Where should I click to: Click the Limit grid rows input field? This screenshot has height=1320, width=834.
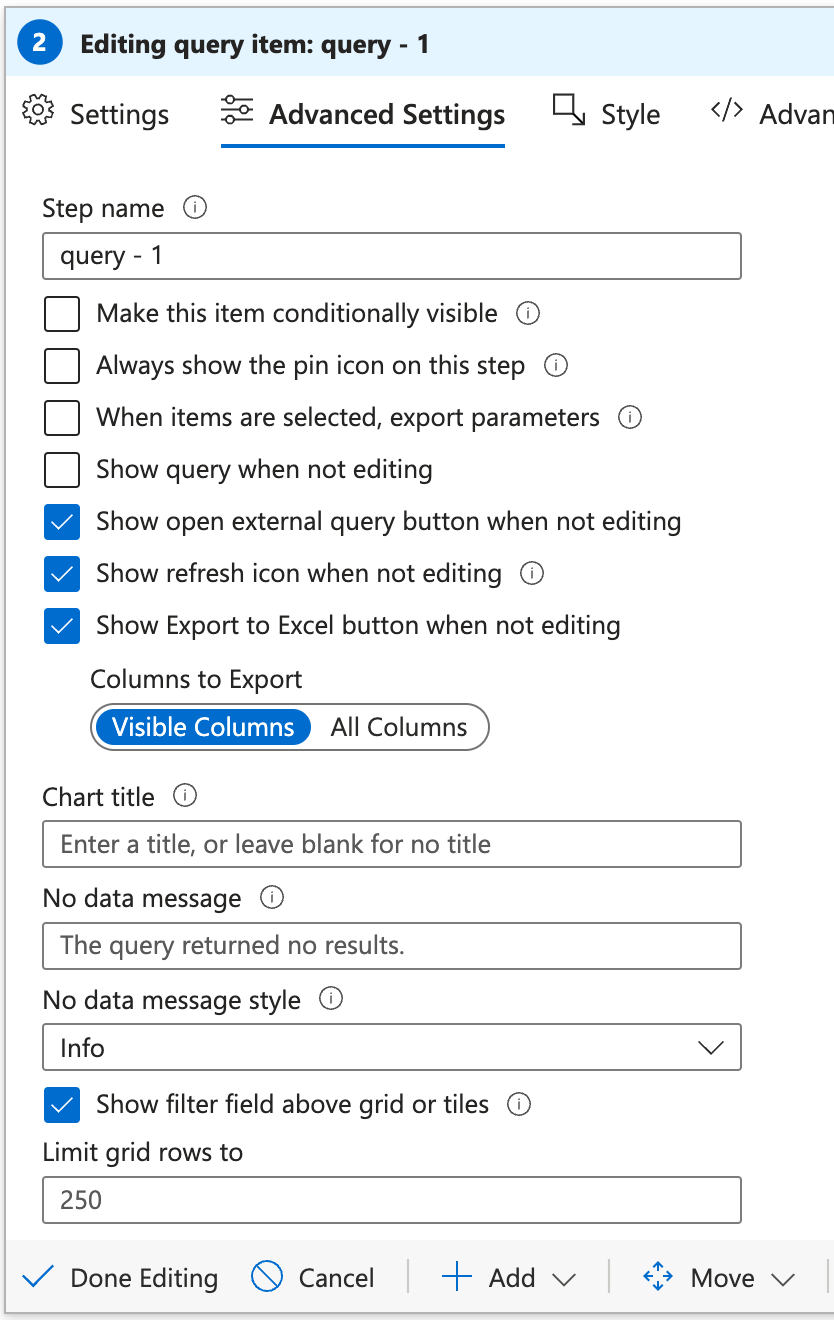(391, 1200)
